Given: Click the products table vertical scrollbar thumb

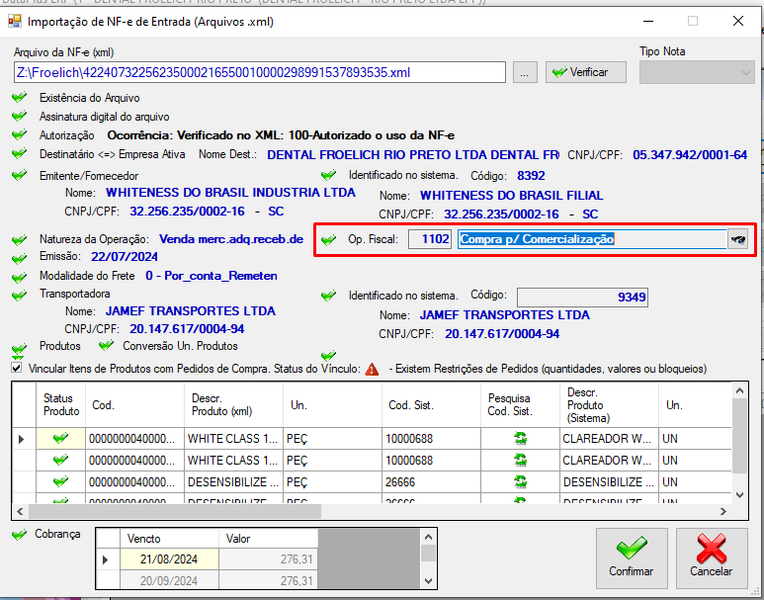Looking at the screenshot, I should point(739,436).
